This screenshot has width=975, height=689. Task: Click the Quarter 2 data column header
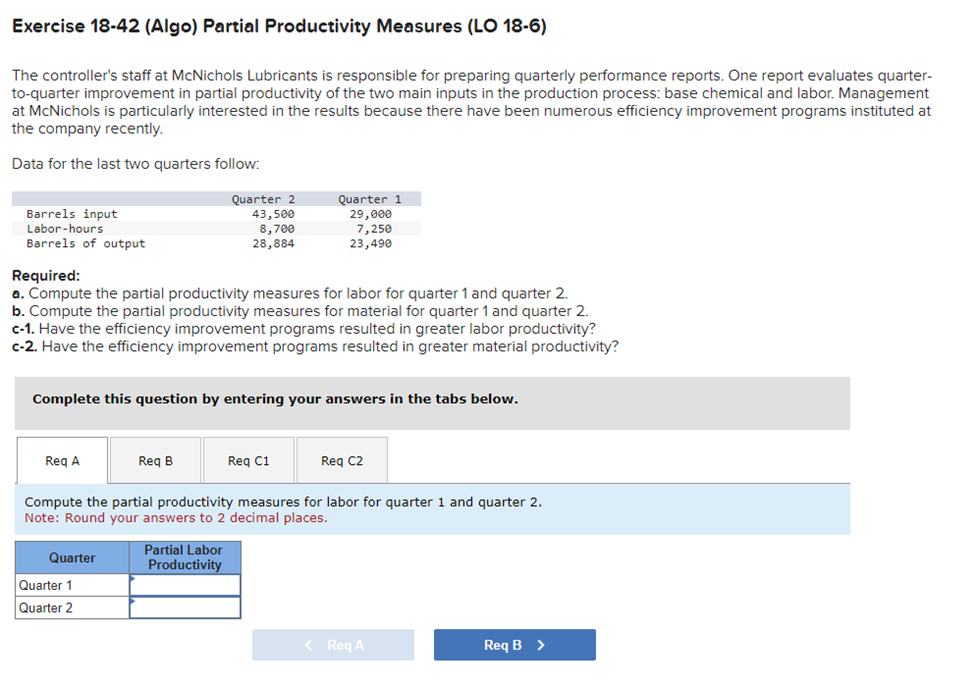263,199
